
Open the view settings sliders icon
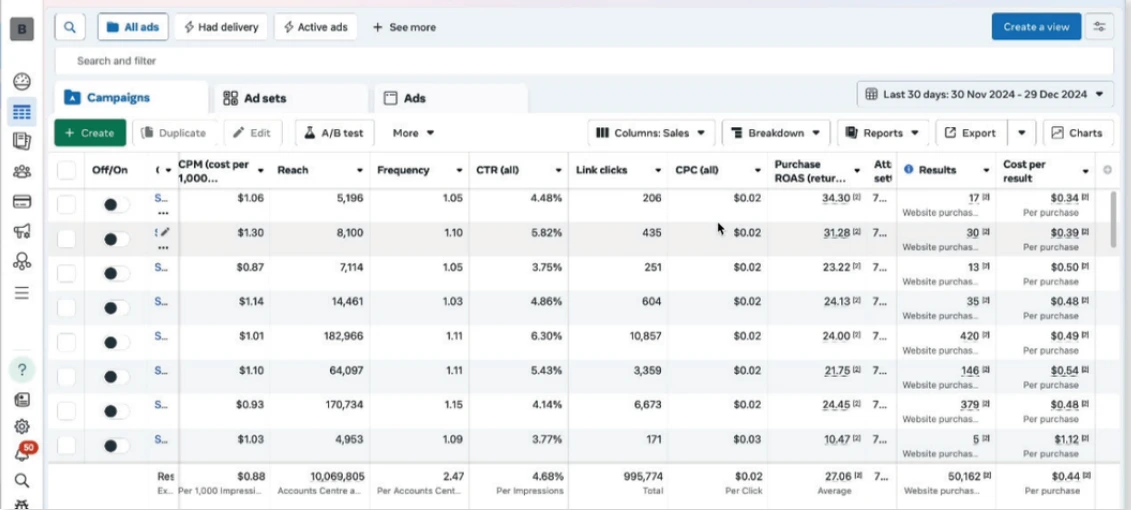[x=1099, y=27]
